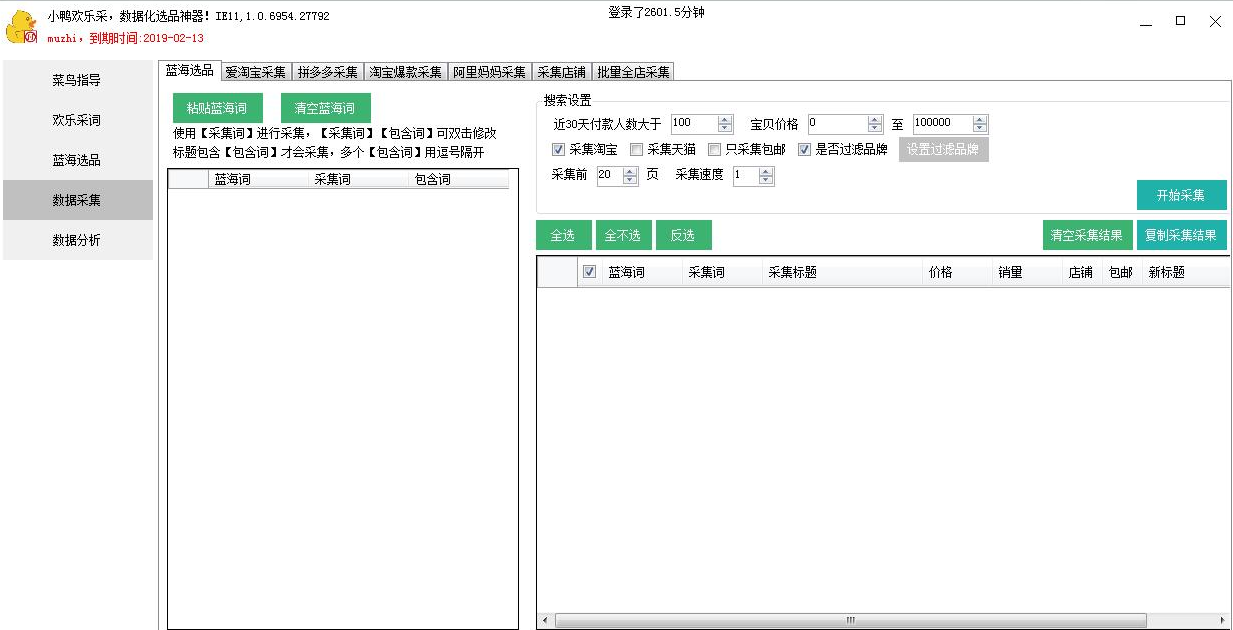Click the yellow duck app logo

pos(21,27)
